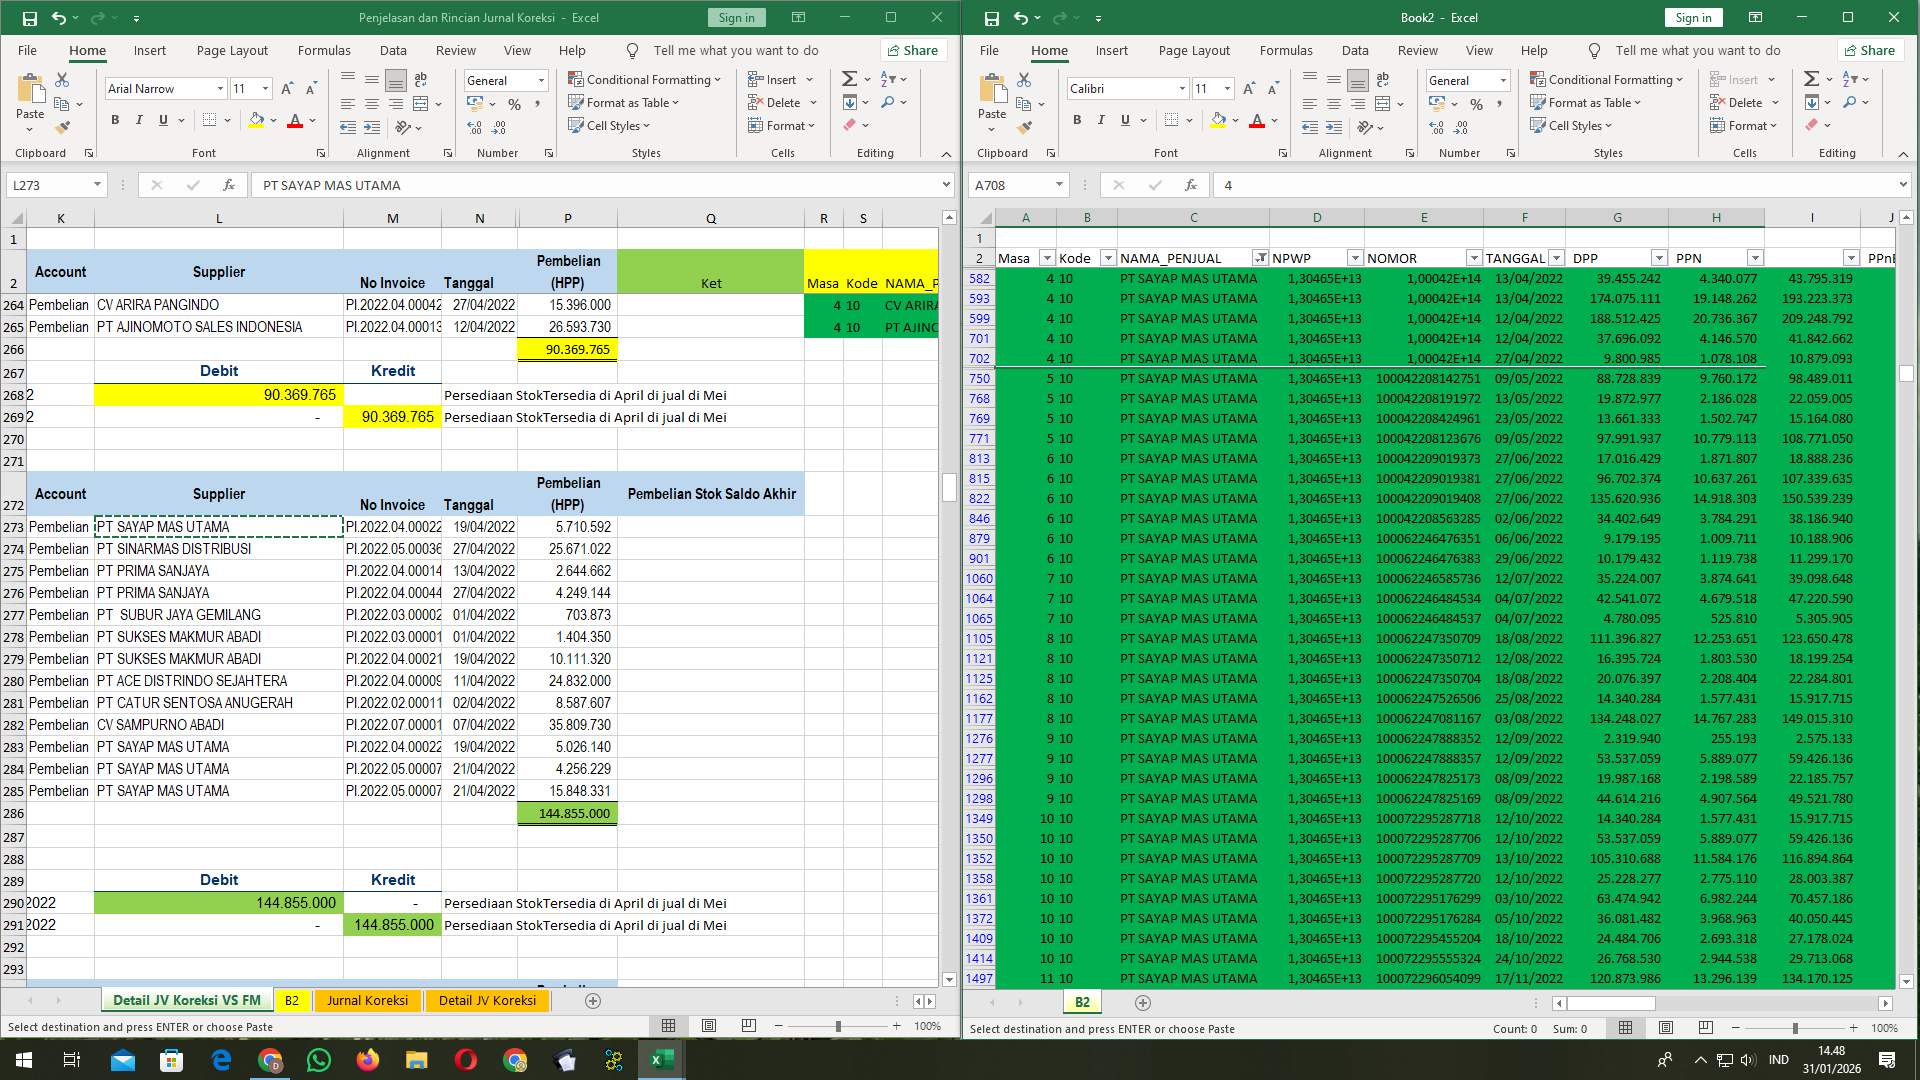Click the Sort & Filter icon
Screen dimensions: 1920x1080
pyautogui.click(x=886, y=78)
